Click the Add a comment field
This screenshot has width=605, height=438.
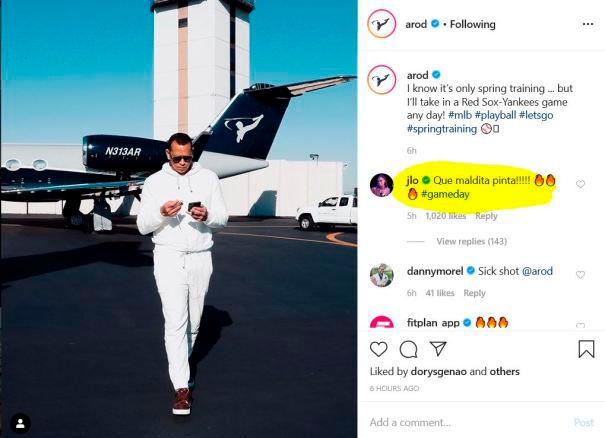pyautogui.click(x=460, y=422)
